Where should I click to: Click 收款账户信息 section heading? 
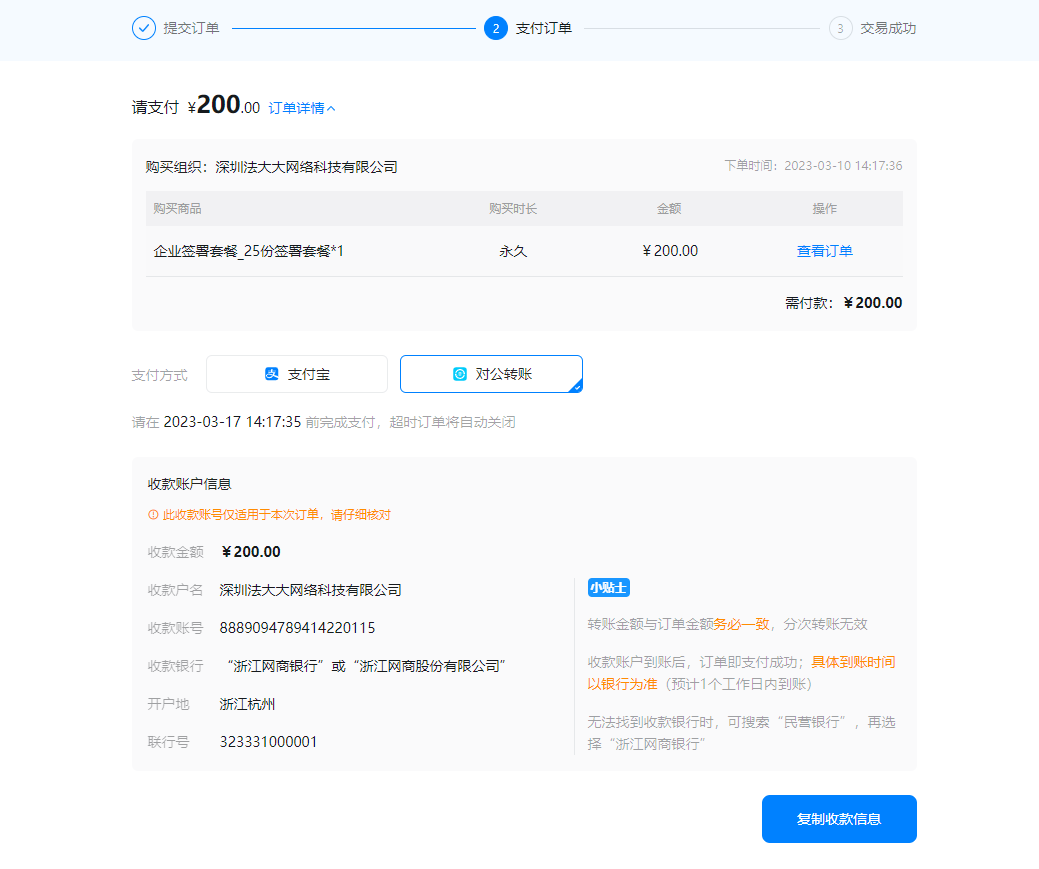(x=190, y=485)
